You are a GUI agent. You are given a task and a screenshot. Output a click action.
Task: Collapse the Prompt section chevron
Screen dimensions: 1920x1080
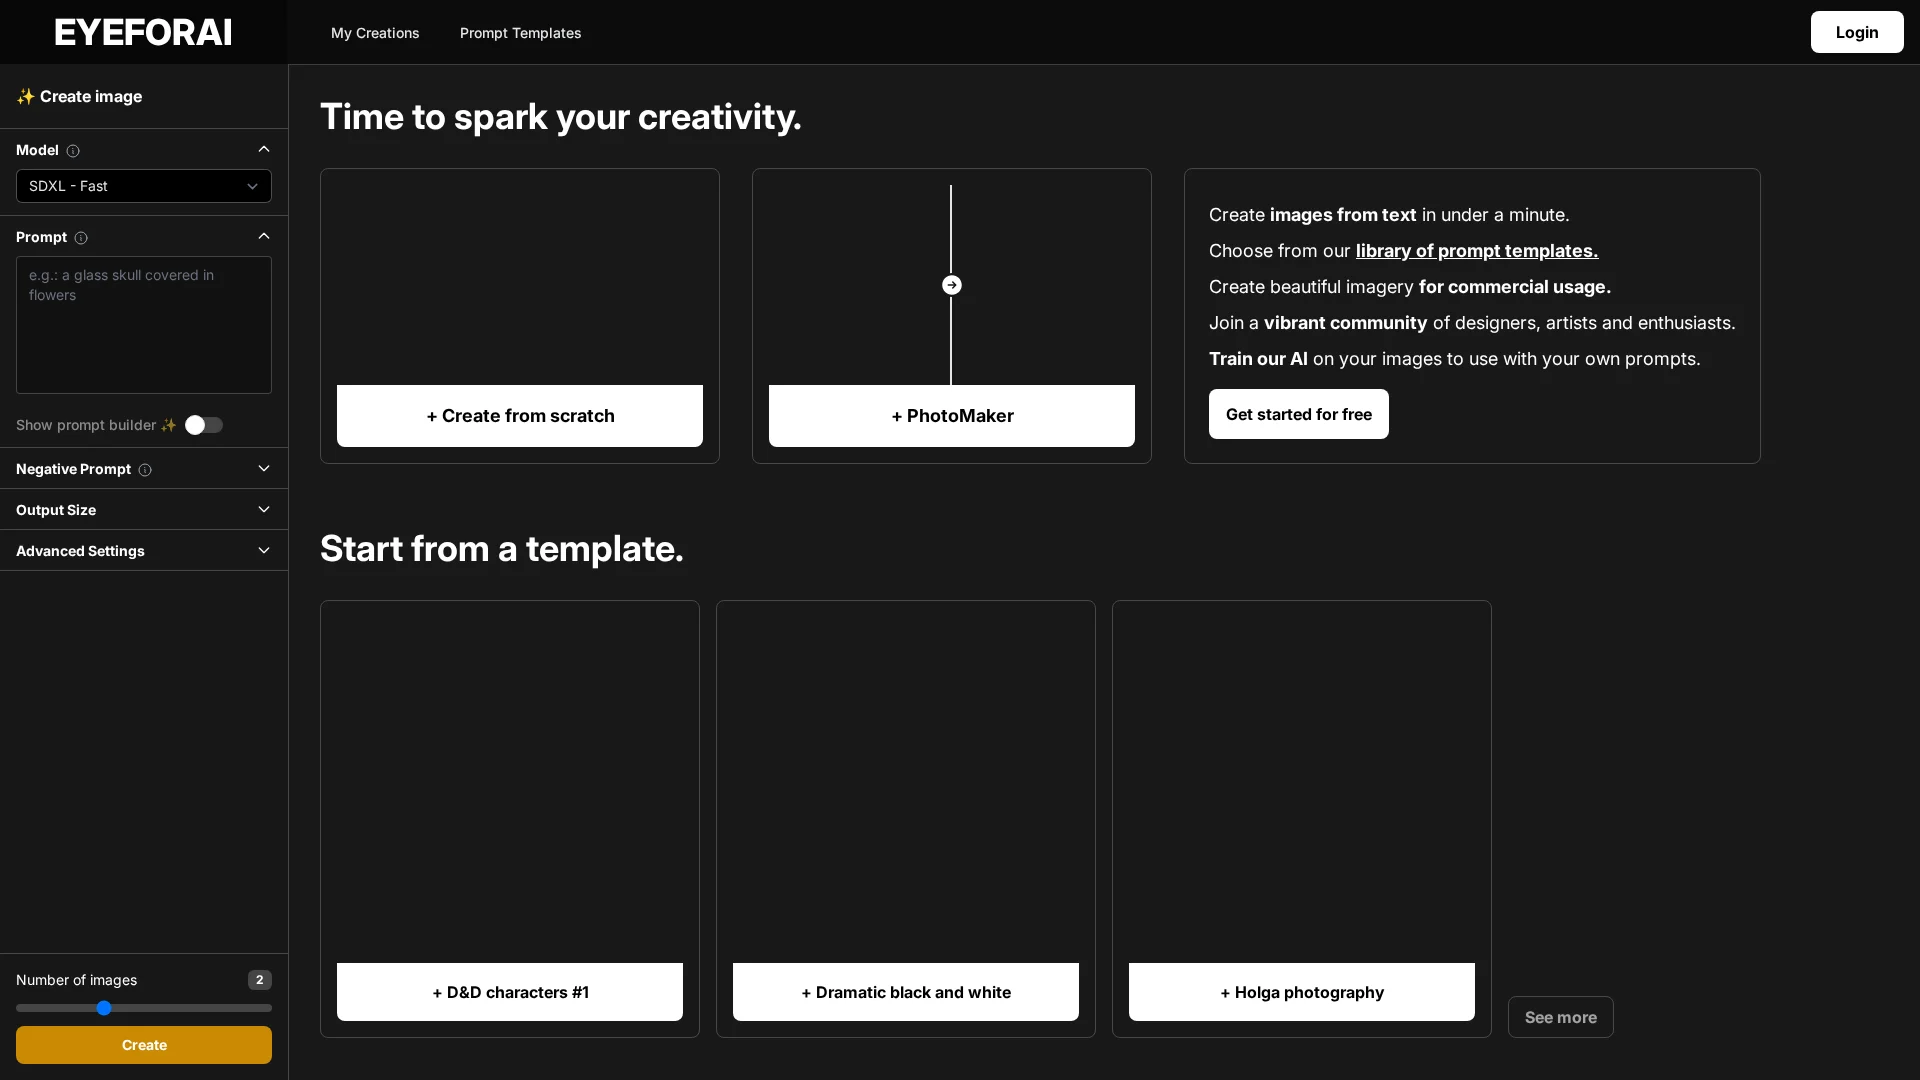[263, 237]
